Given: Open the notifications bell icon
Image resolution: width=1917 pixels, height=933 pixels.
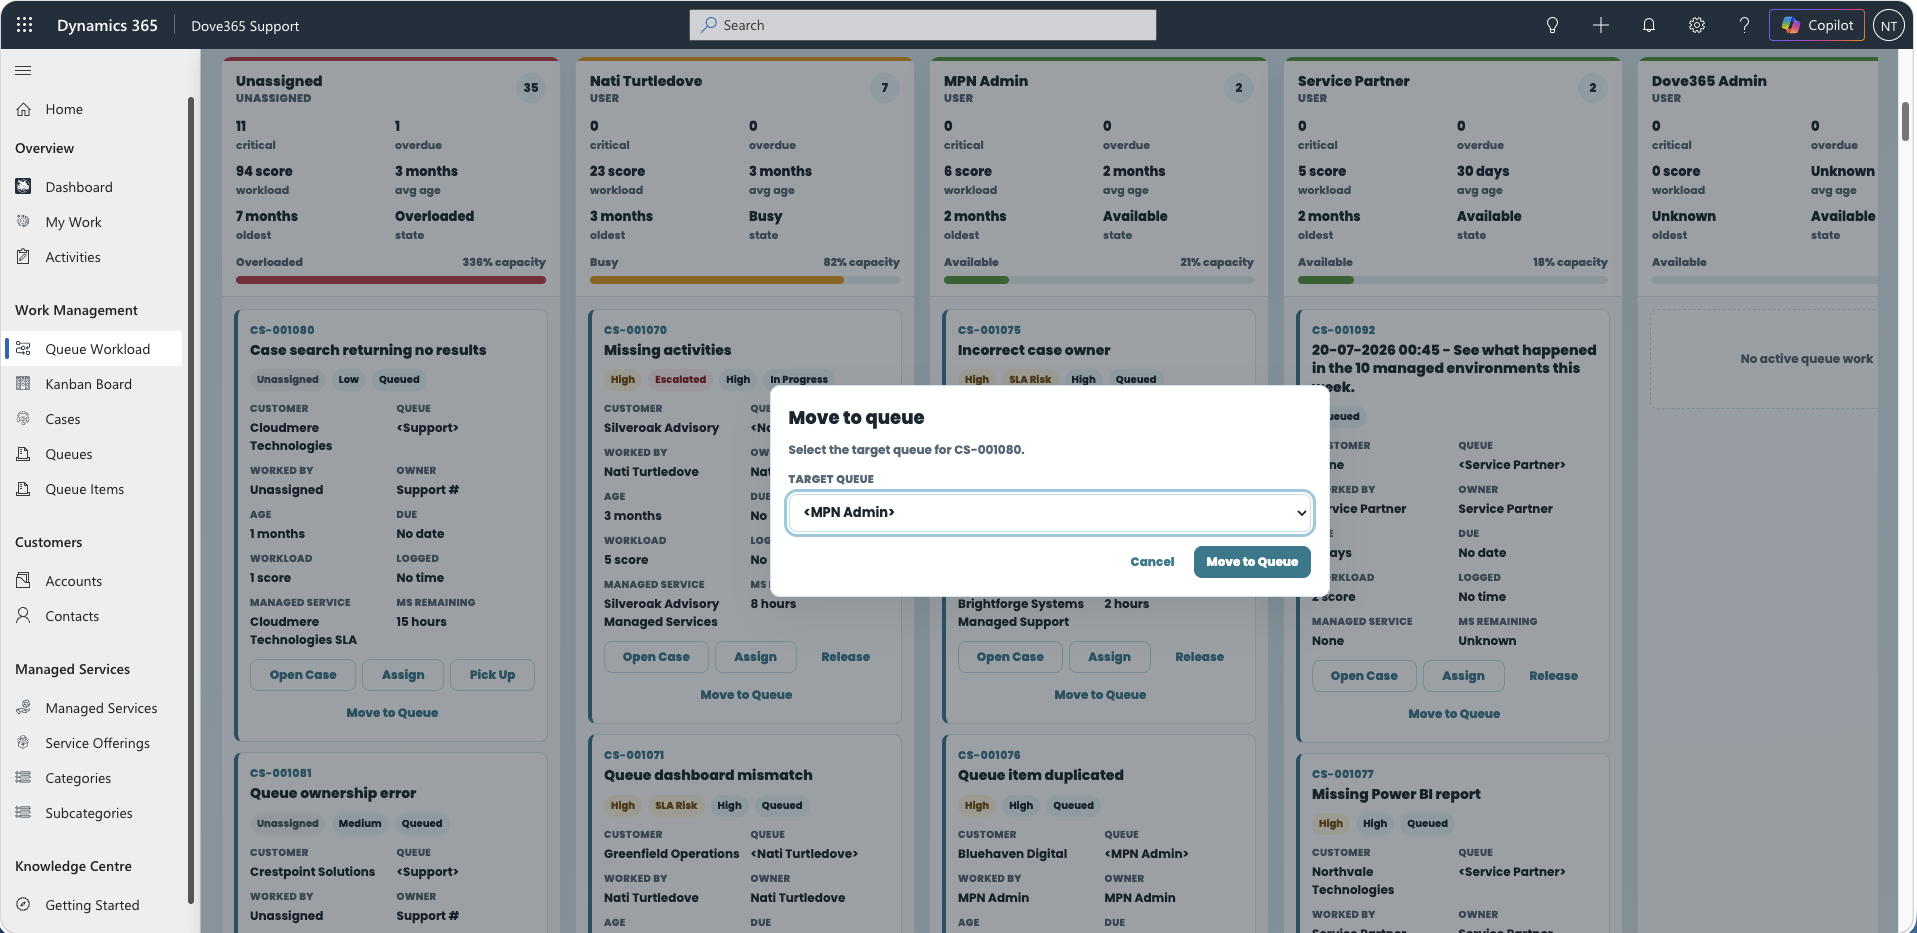Looking at the screenshot, I should tap(1648, 25).
